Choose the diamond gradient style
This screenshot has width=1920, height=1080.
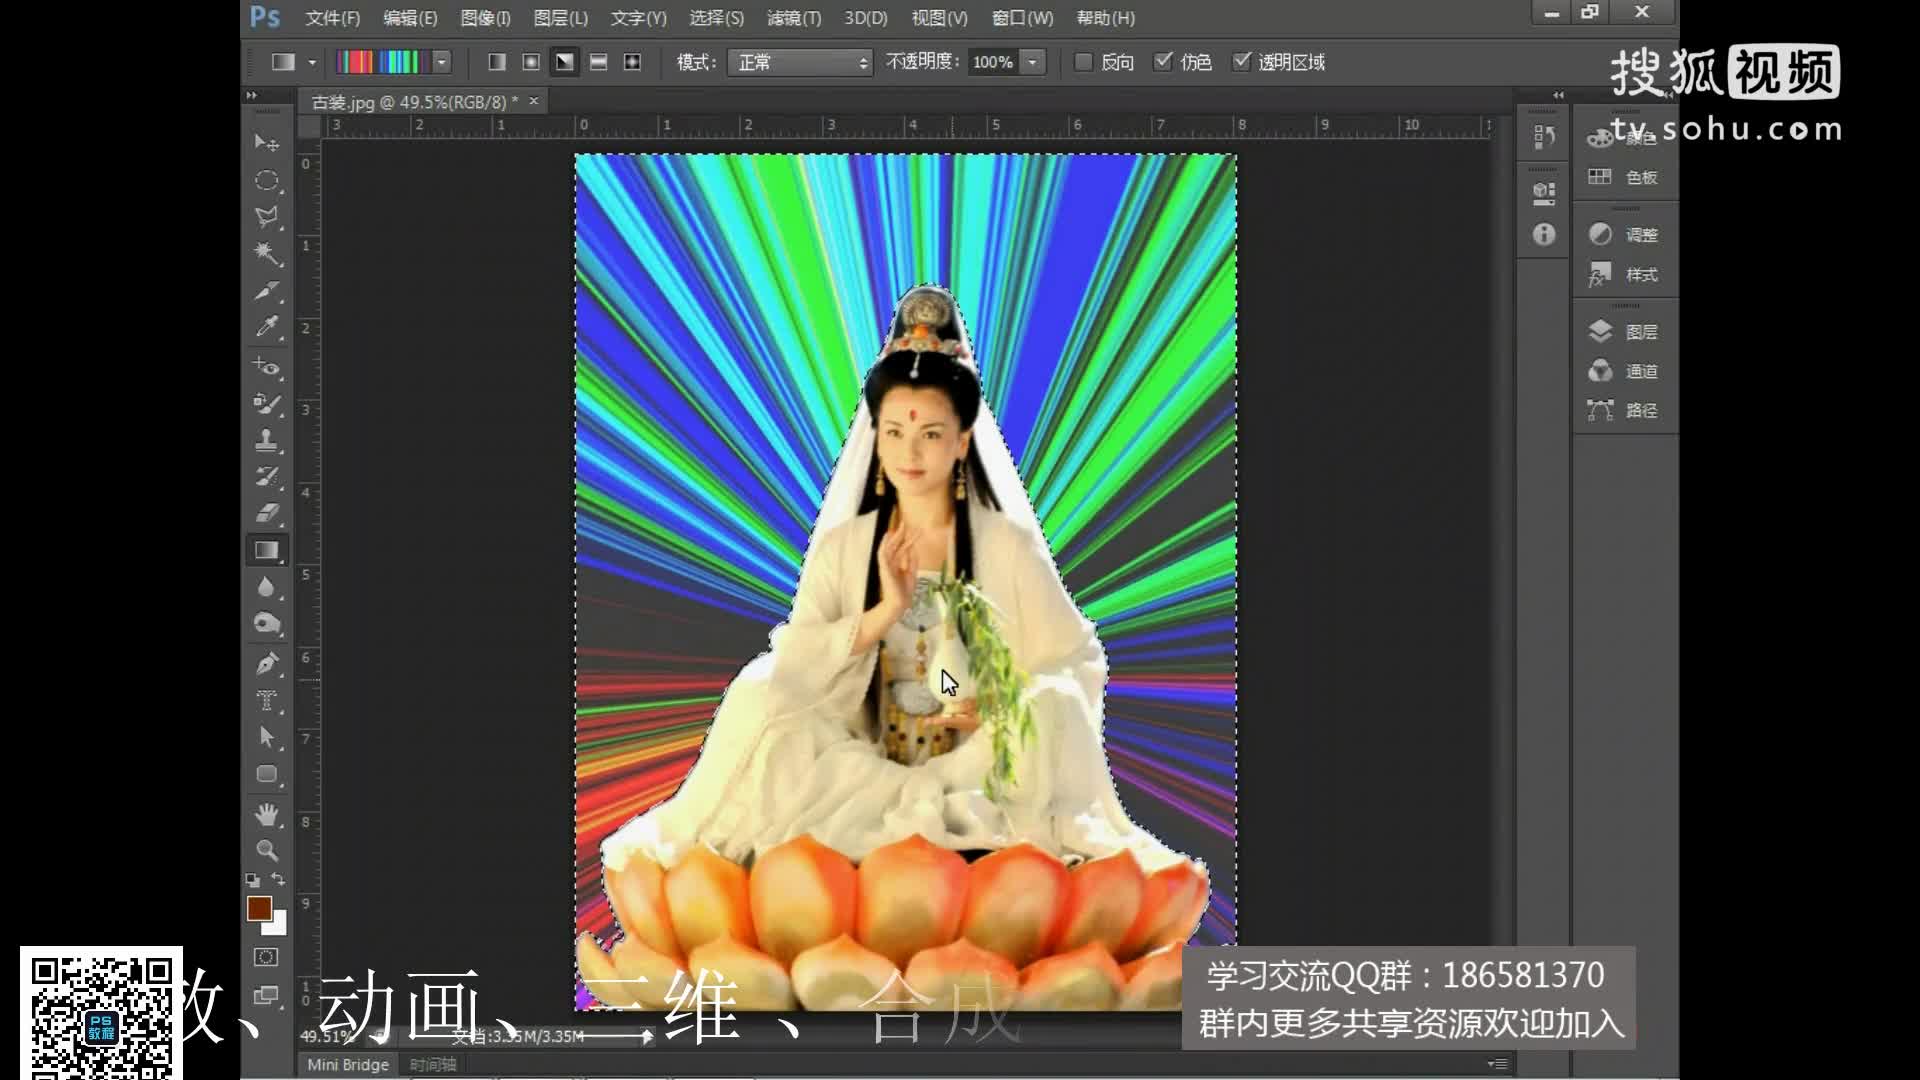[x=633, y=62]
